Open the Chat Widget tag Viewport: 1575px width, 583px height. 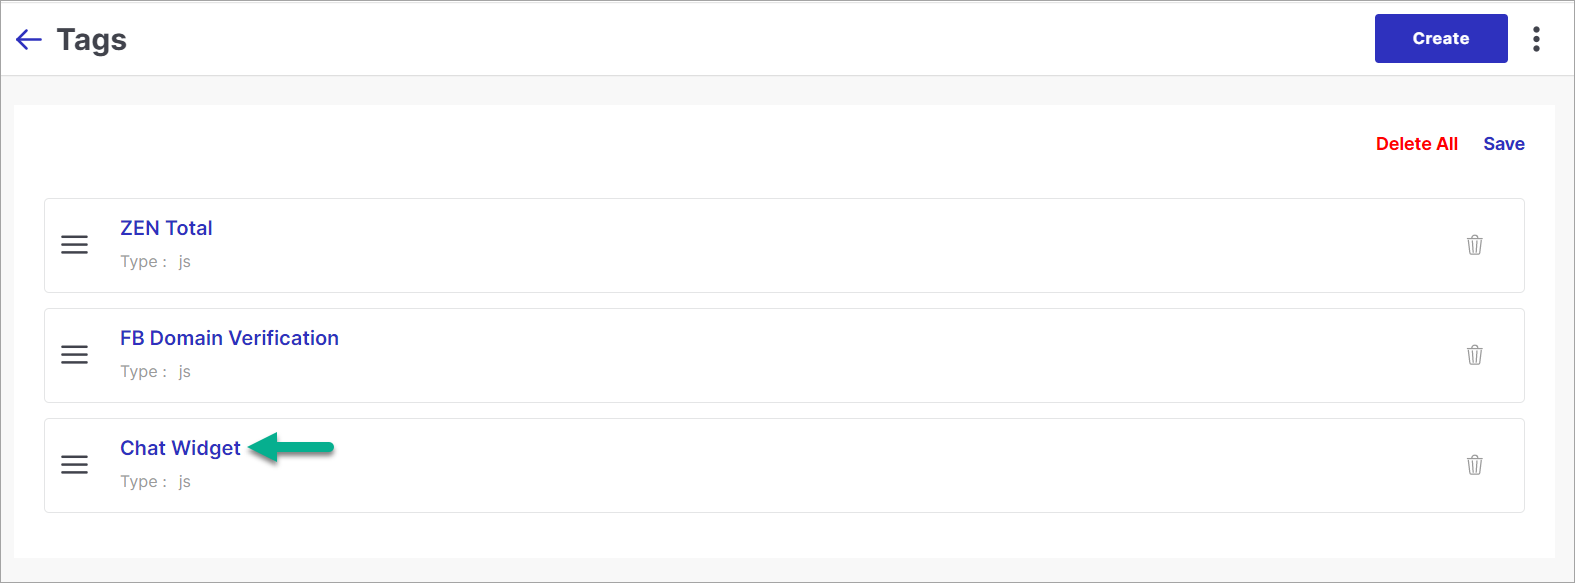pyautogui.click(x=180, y=448)
